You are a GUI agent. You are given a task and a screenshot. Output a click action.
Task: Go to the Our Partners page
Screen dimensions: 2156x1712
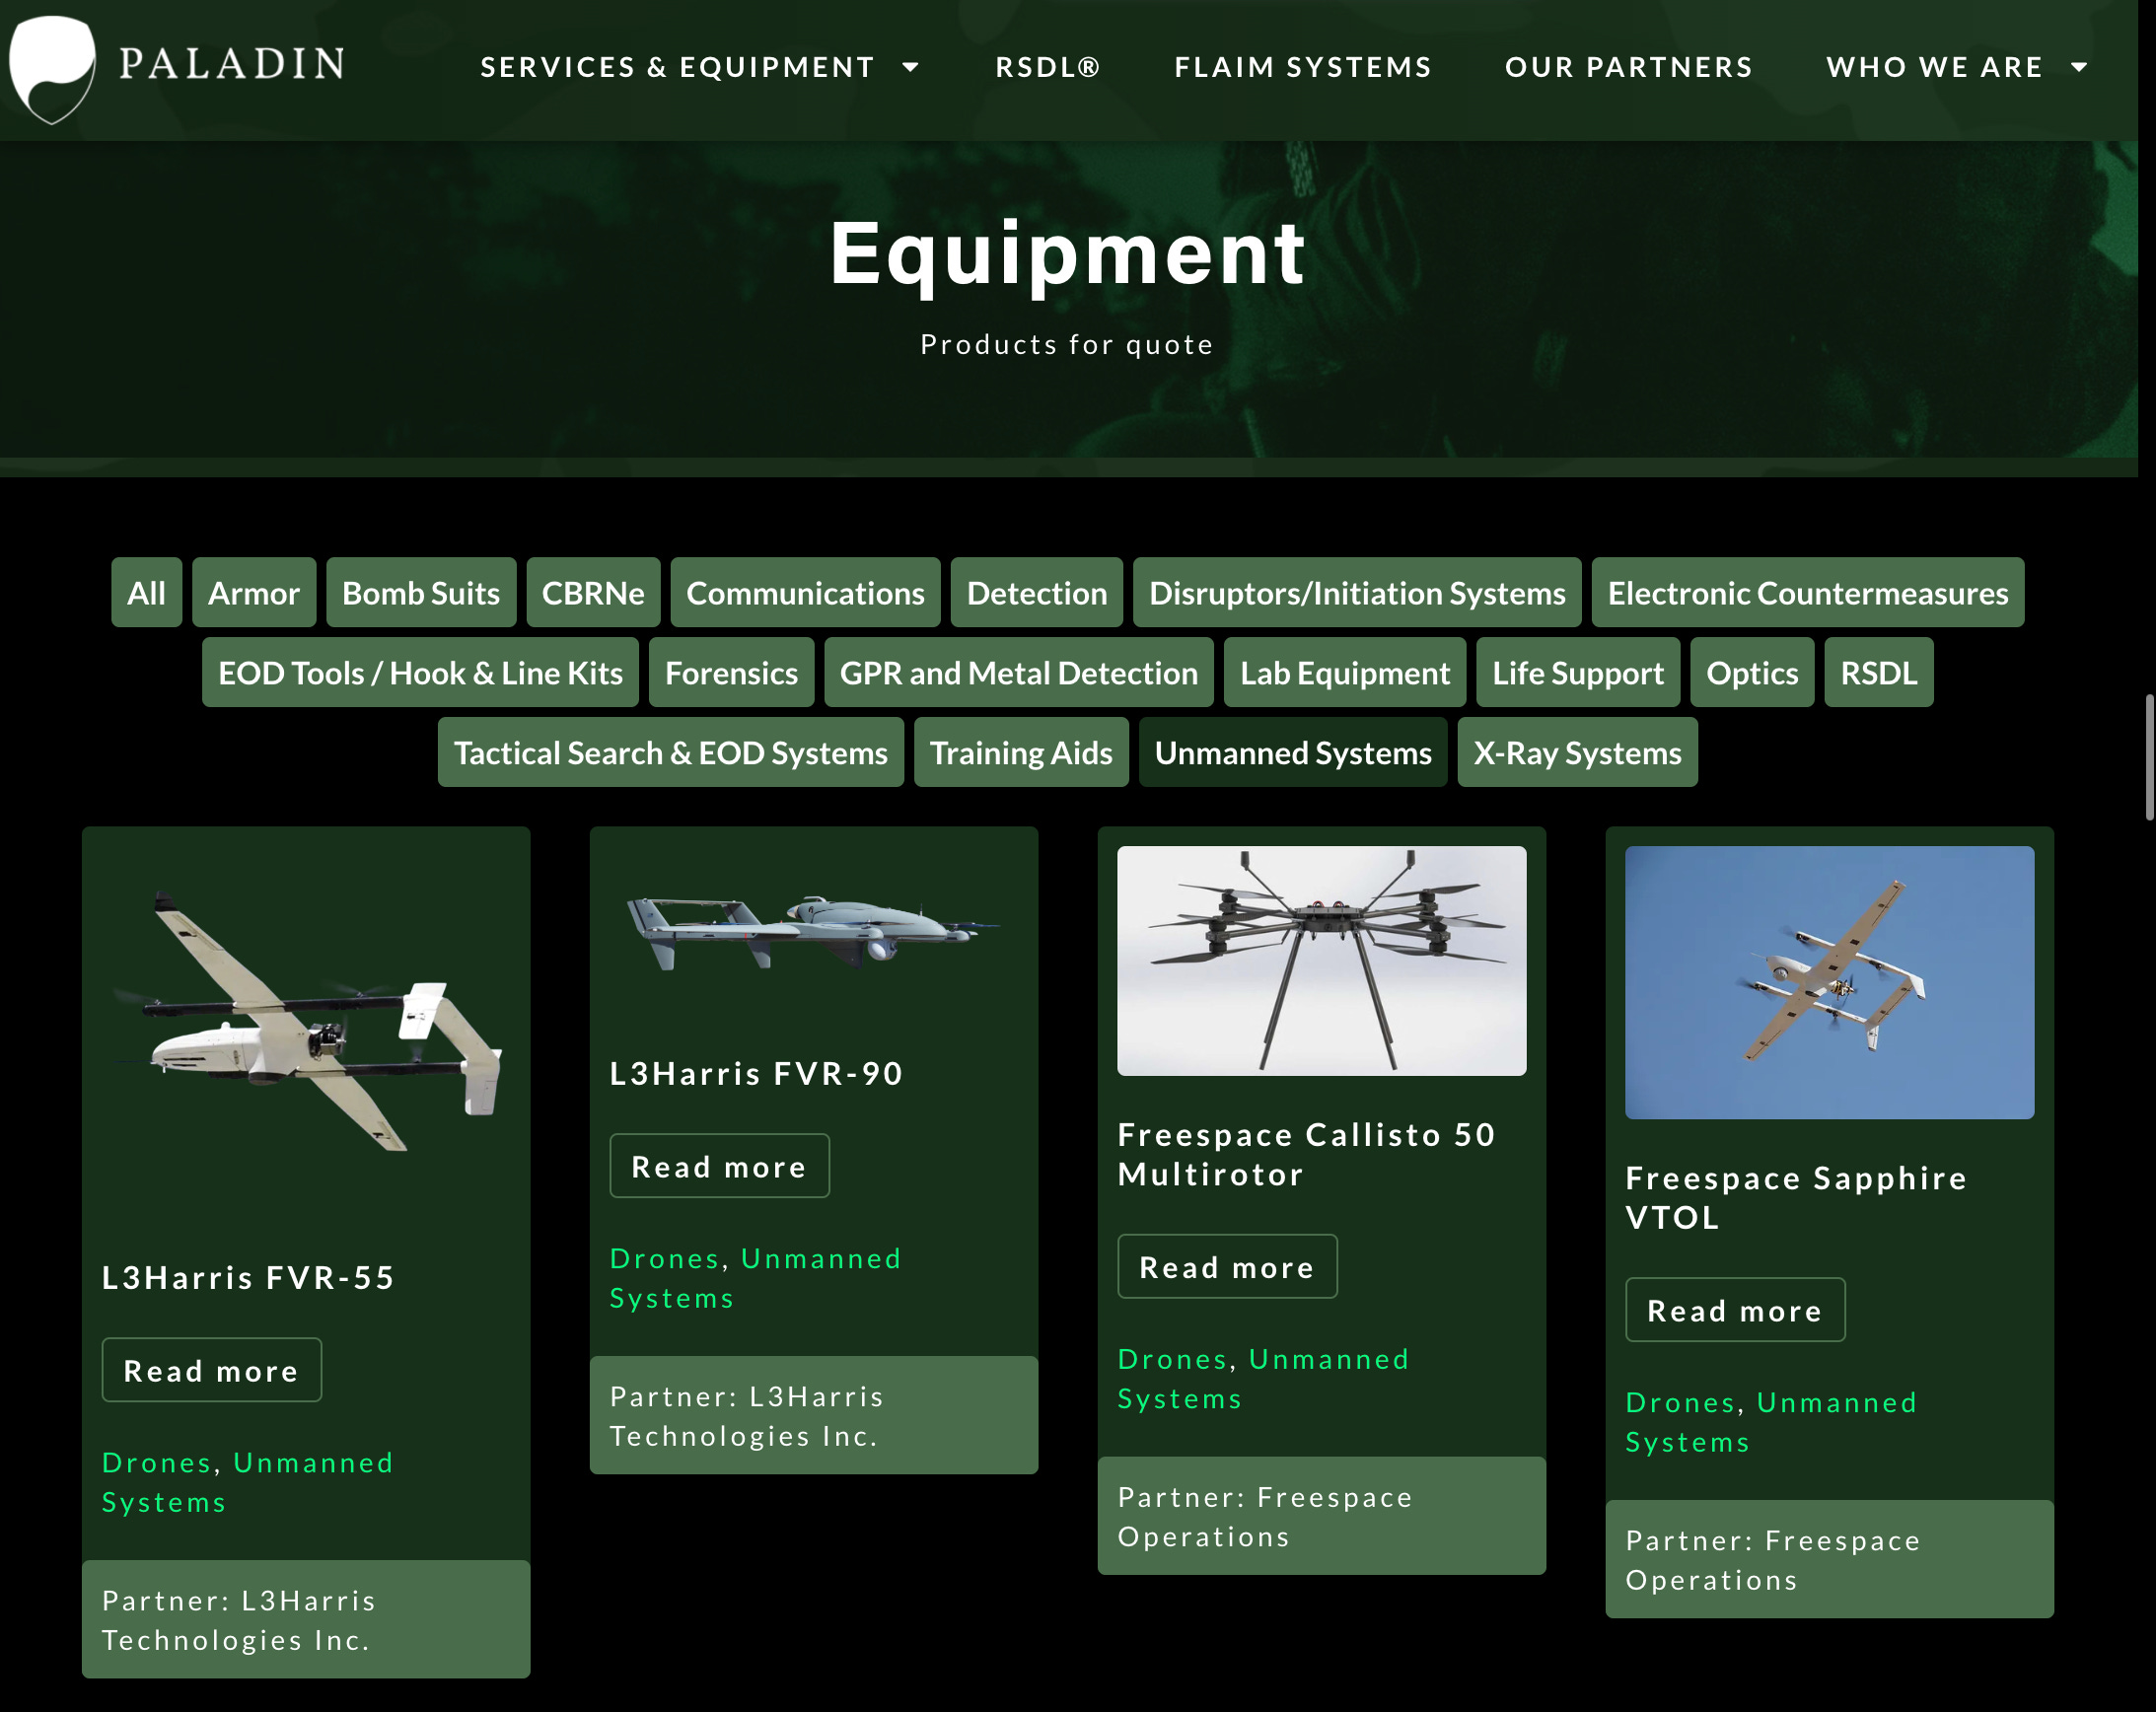point(1628,68)
